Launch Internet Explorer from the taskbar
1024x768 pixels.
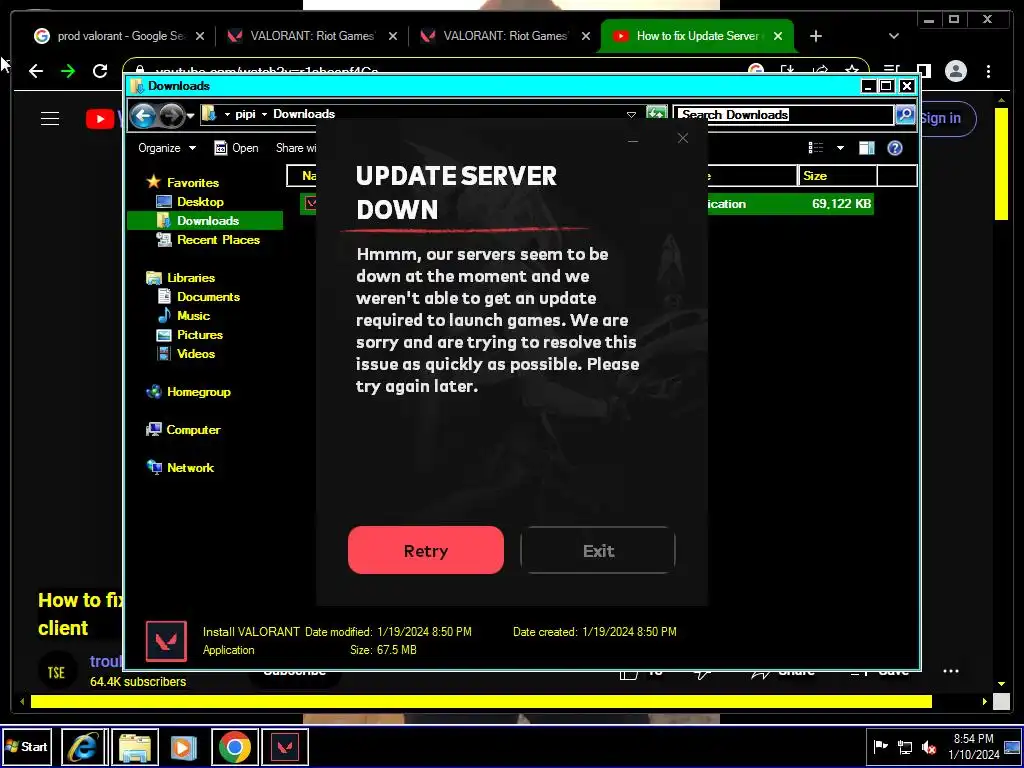pos(84,747)
